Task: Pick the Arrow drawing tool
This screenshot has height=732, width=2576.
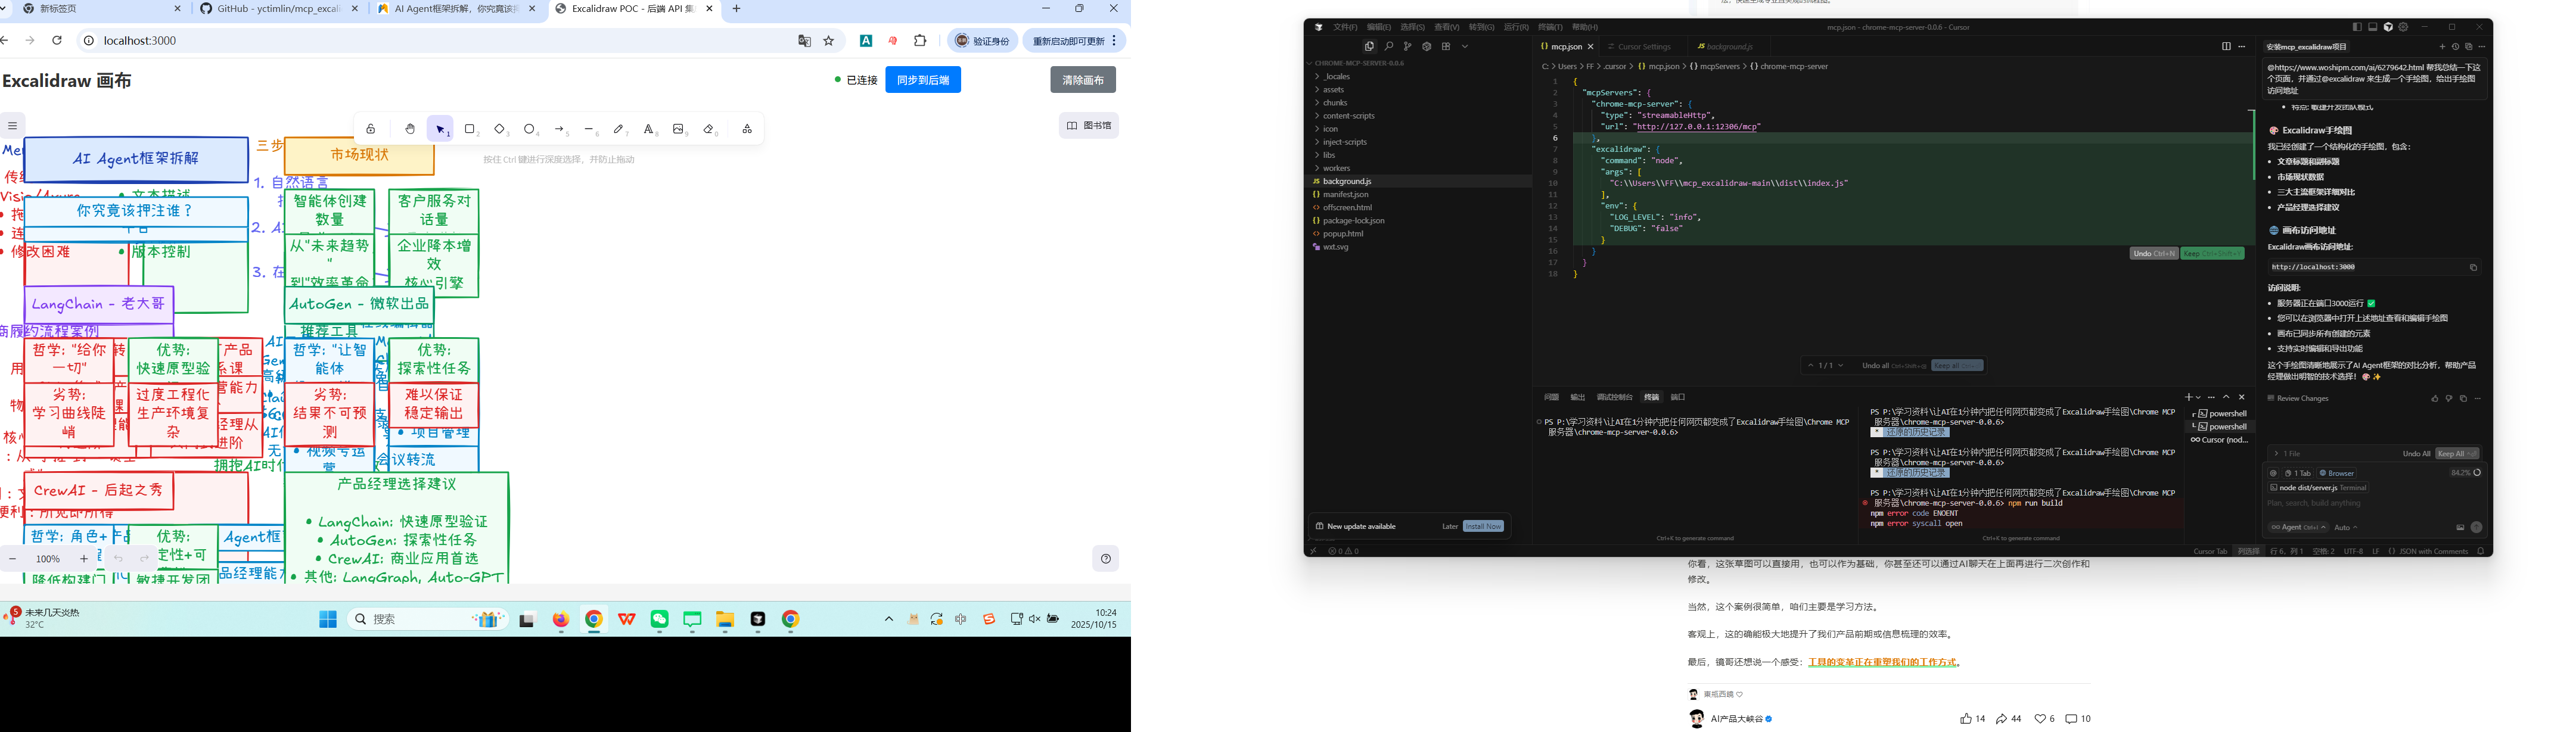Action: 559,129
